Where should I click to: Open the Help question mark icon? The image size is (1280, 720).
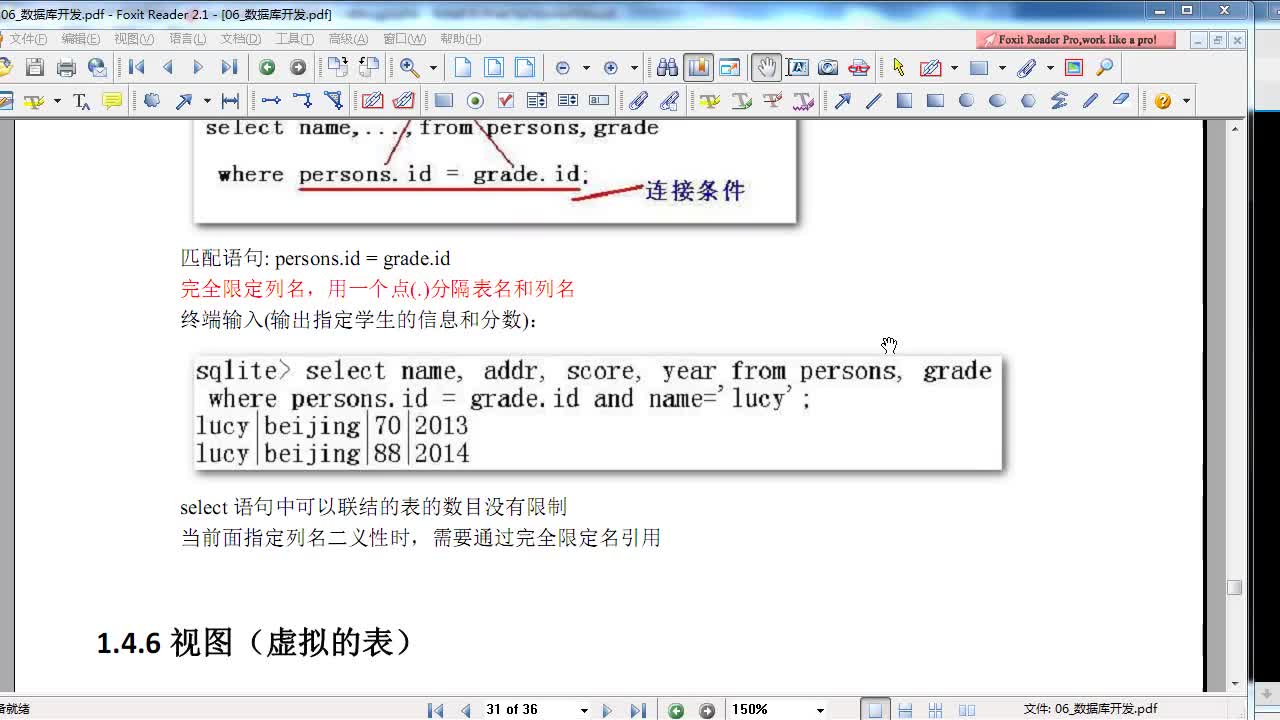[1162, 101]
